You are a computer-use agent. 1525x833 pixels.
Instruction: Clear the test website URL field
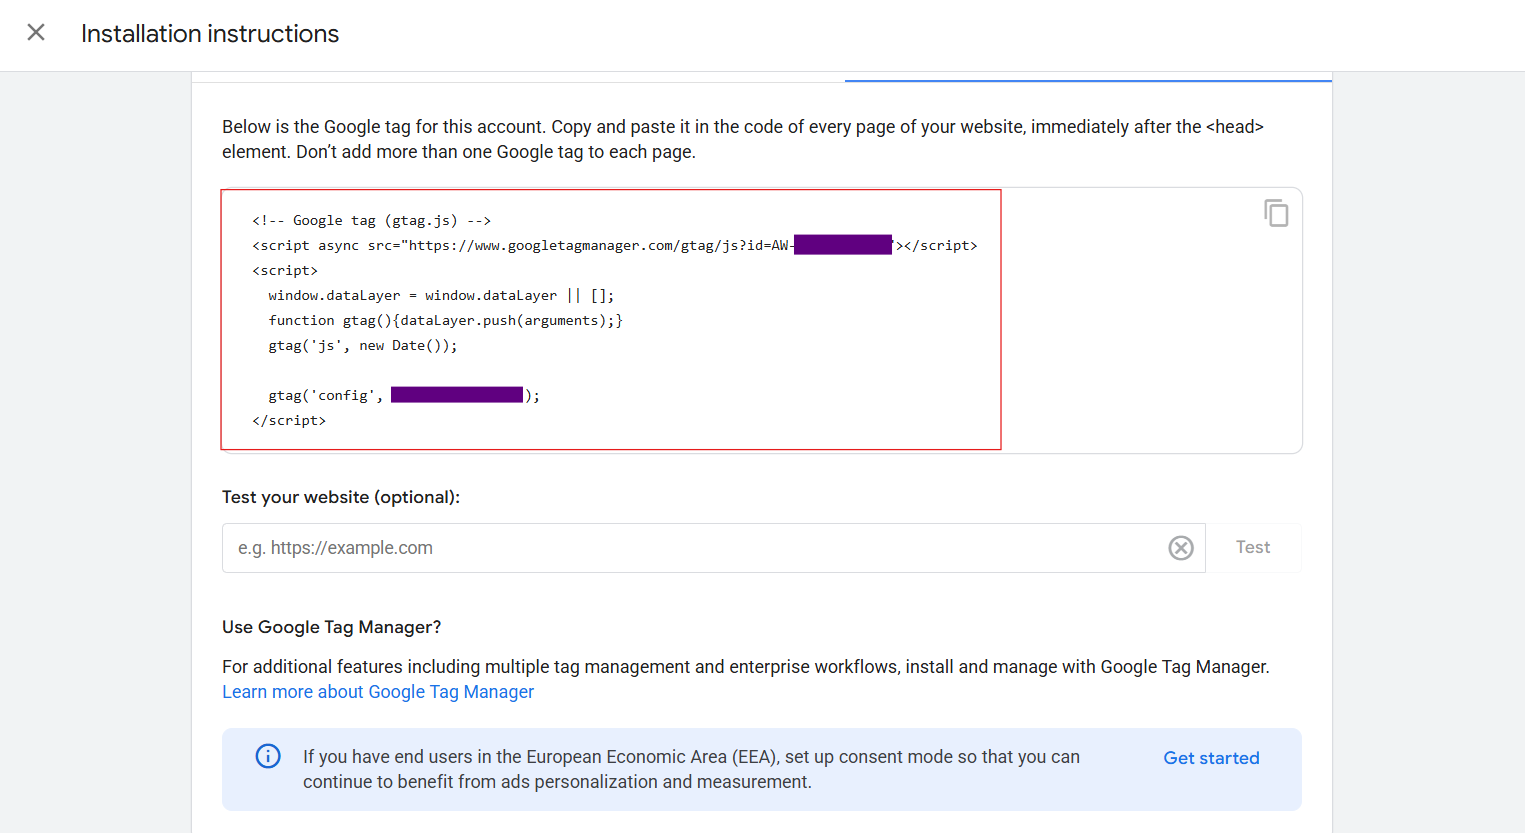[1180, 548]
